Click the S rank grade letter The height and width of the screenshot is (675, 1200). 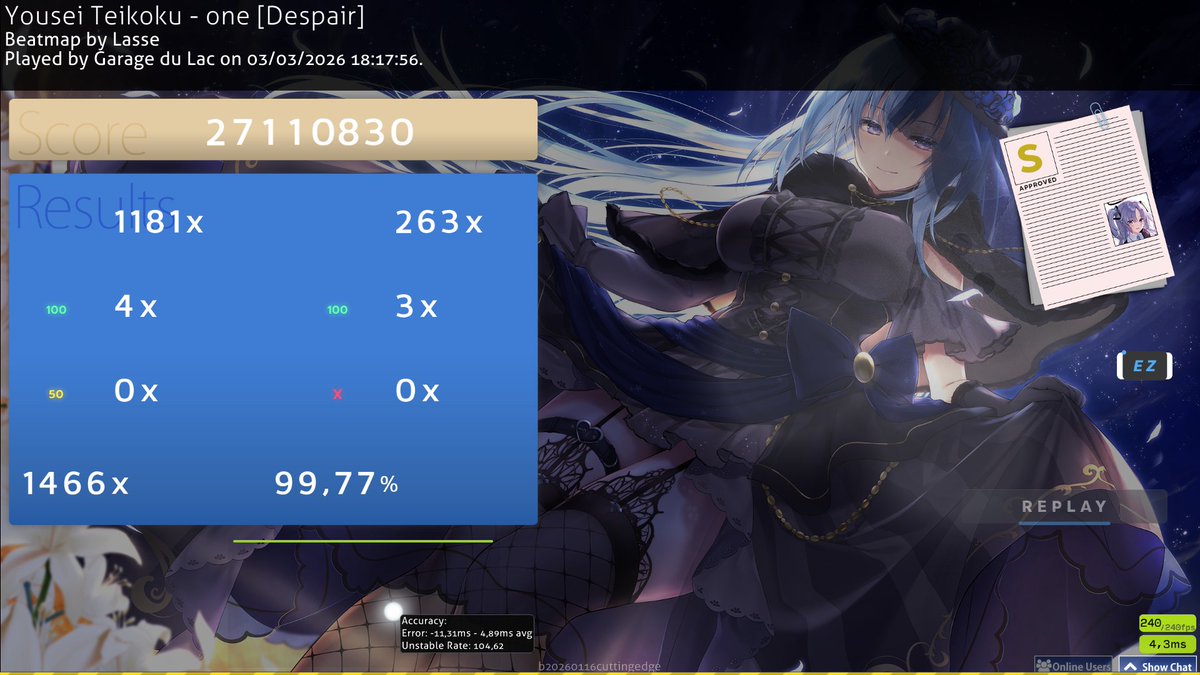tap(1029, 157)
